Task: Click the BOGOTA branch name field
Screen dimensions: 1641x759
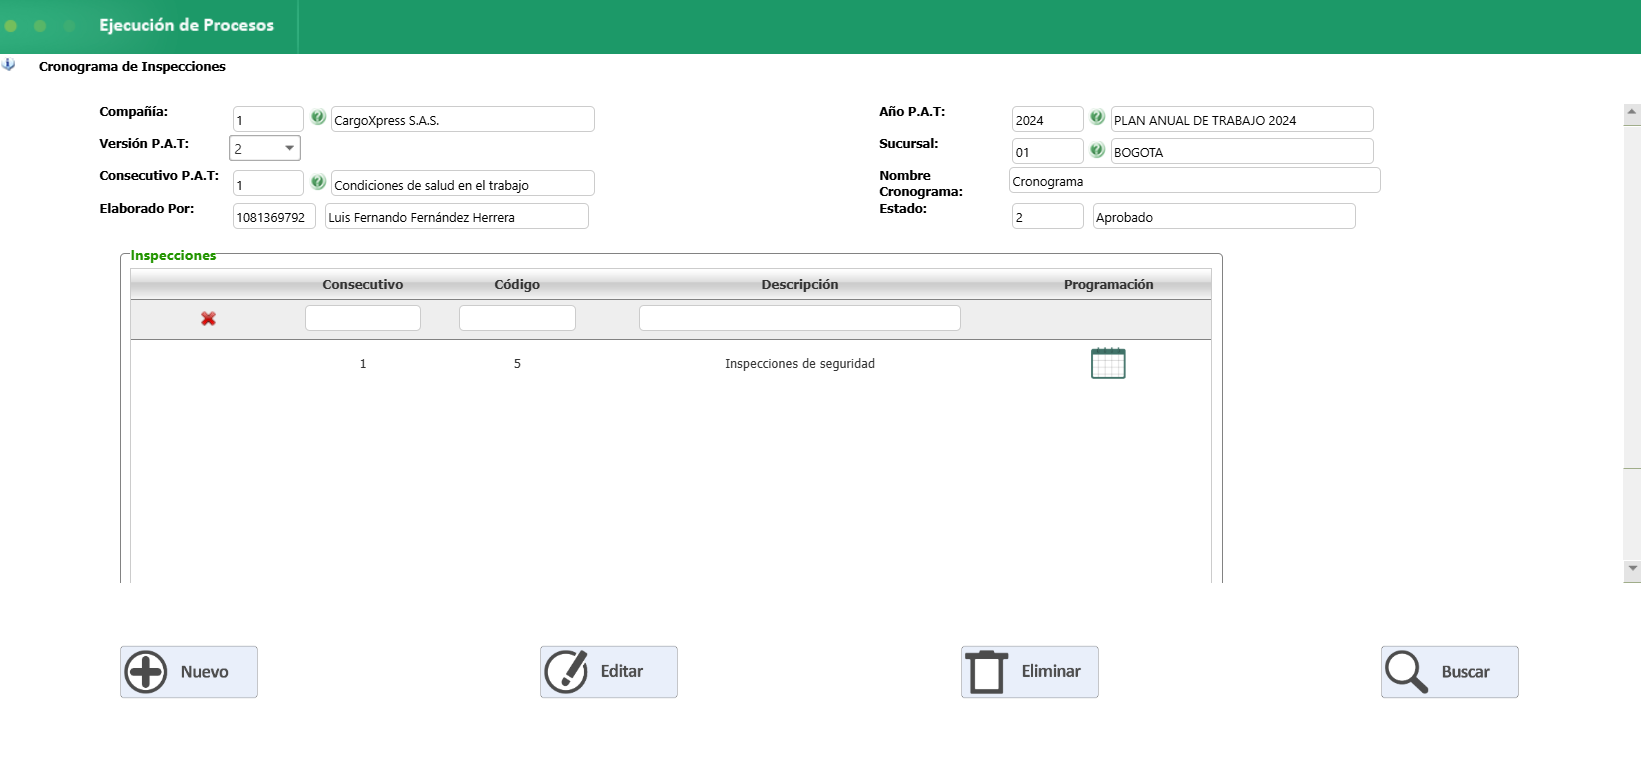Action: (1242, 151)
